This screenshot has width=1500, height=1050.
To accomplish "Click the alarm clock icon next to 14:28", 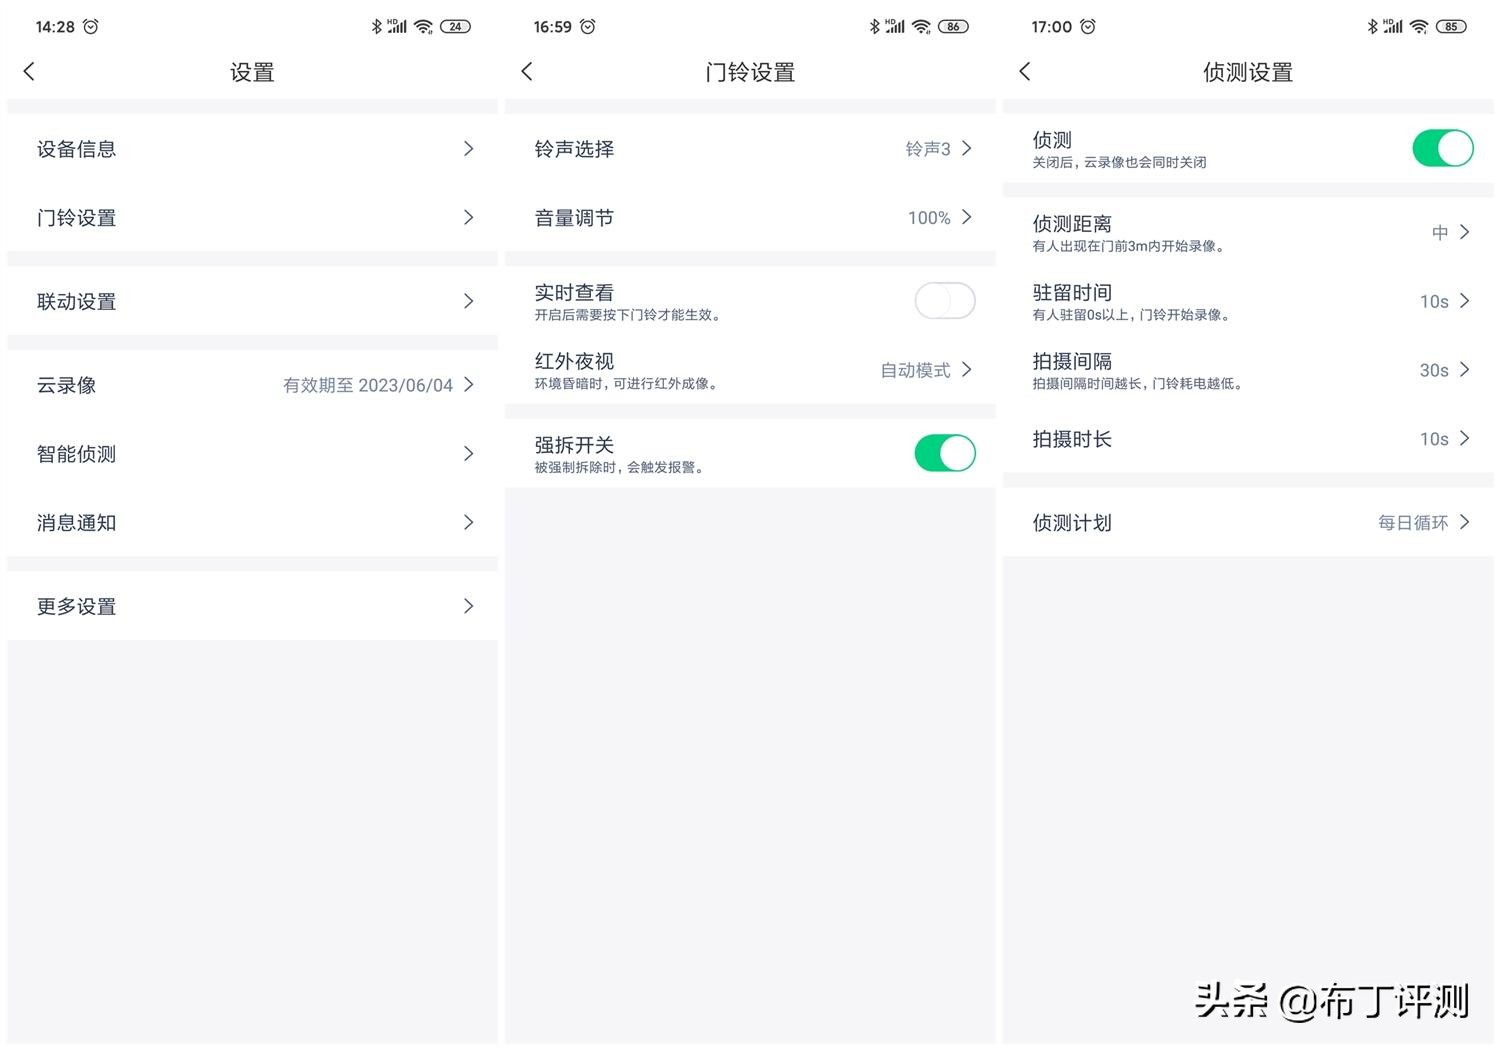I will click(93, 26).
